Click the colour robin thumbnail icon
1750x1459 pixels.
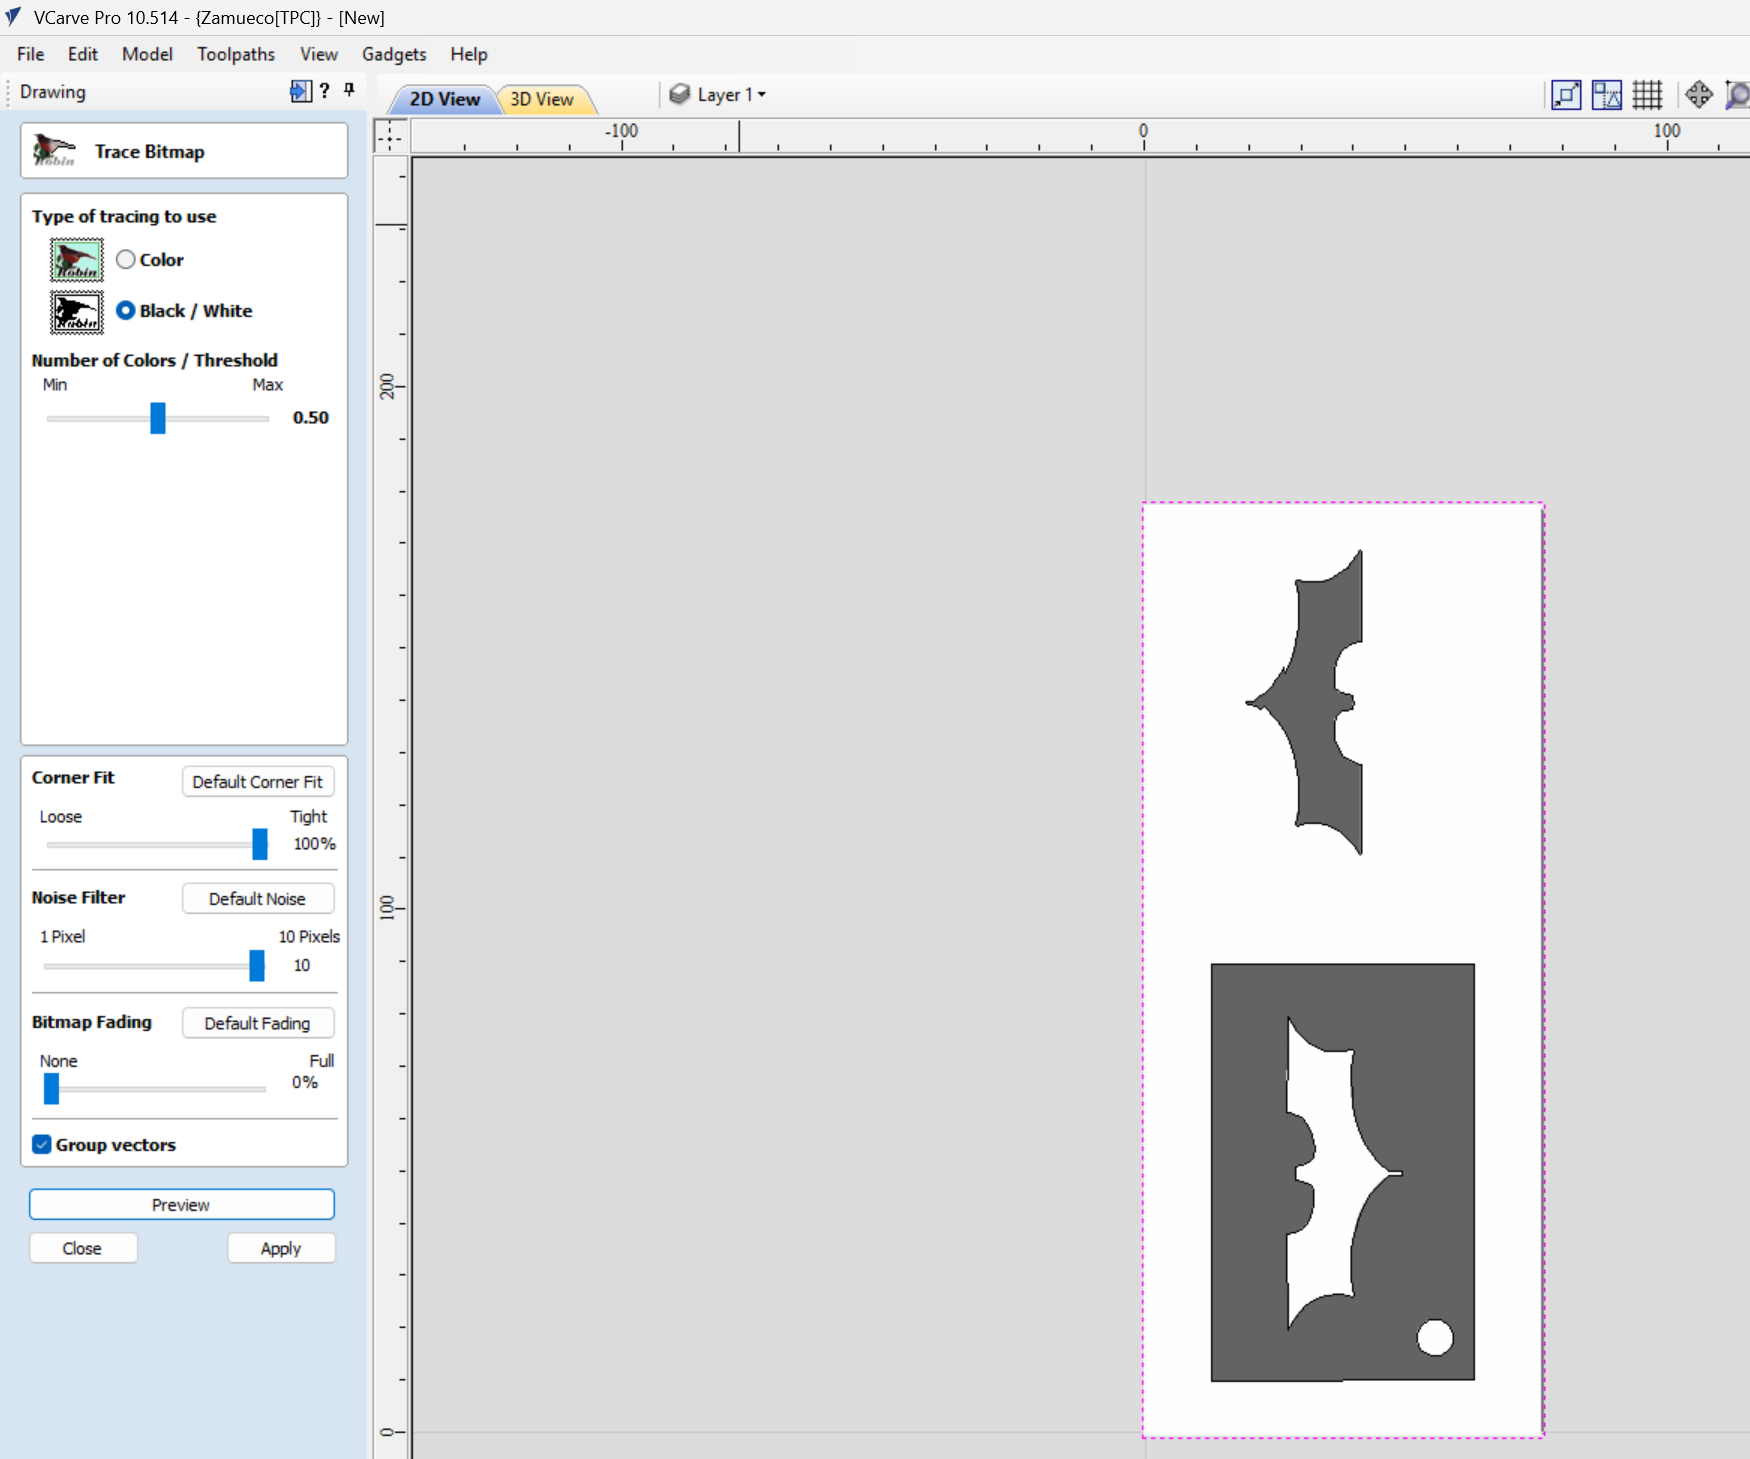coord(77,260)
